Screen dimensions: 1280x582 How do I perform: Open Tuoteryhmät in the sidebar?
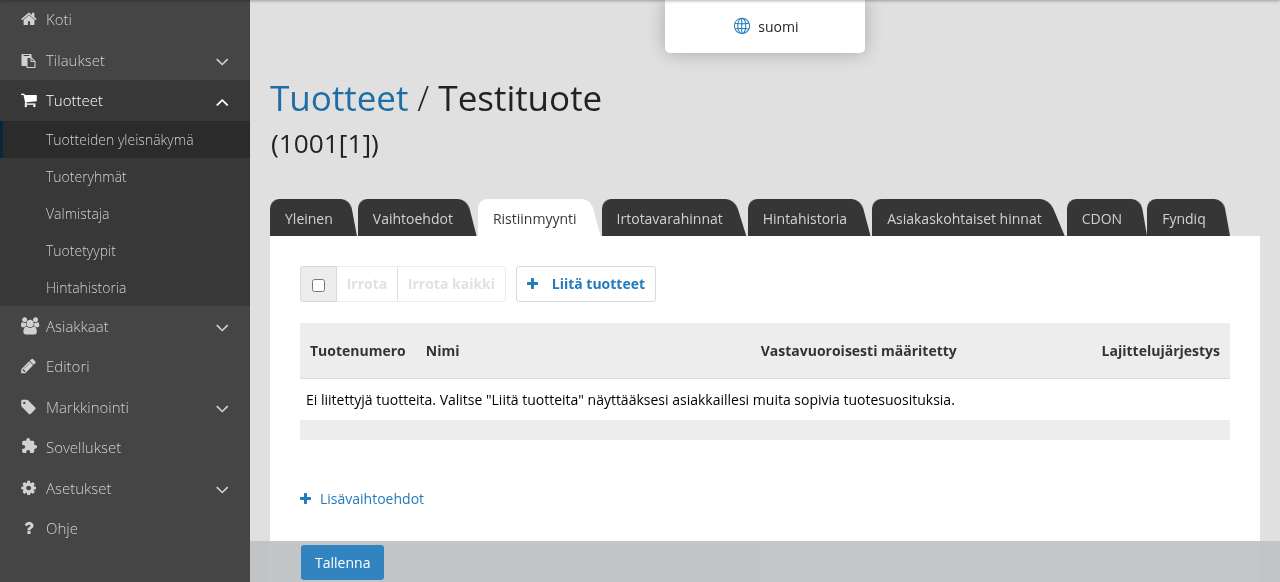pos(86,176)
